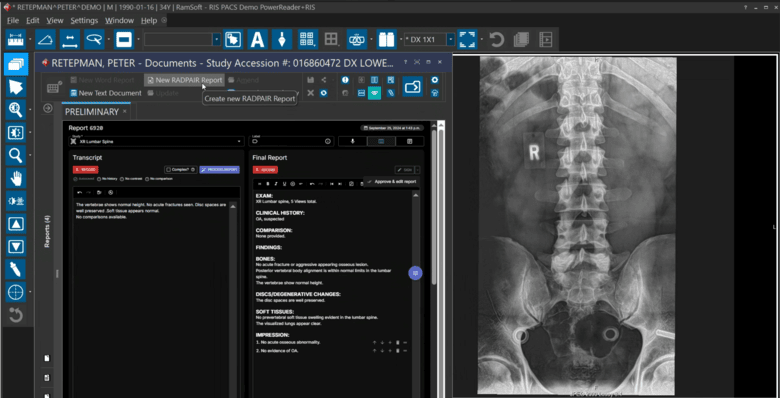Click the lumbar spine X-ray image
This screenshot has width=780, height=398.
click(577, 225)
